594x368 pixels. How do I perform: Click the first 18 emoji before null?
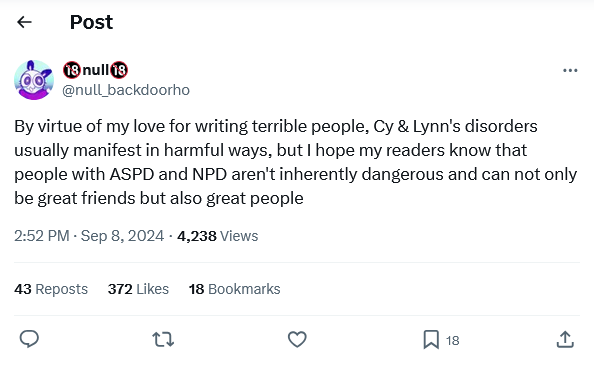pos(72,70)
